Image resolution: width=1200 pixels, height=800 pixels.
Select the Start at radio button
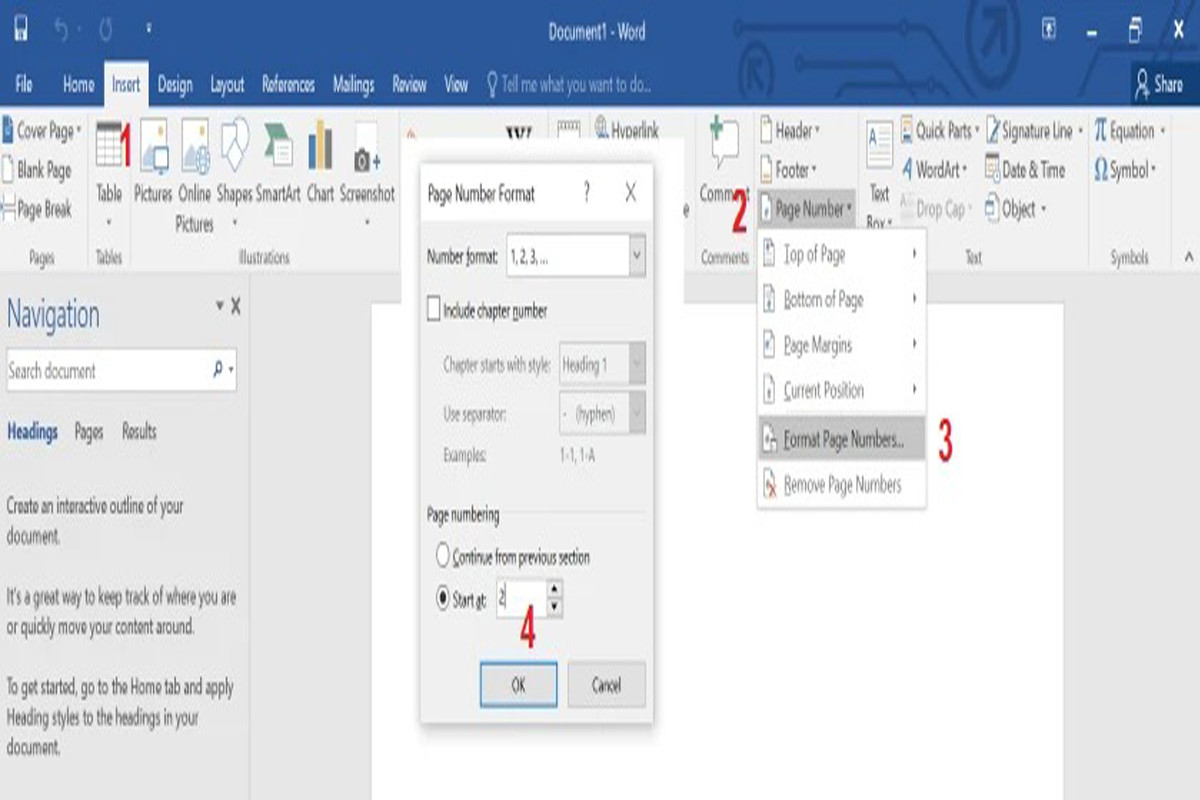[443, 599]
